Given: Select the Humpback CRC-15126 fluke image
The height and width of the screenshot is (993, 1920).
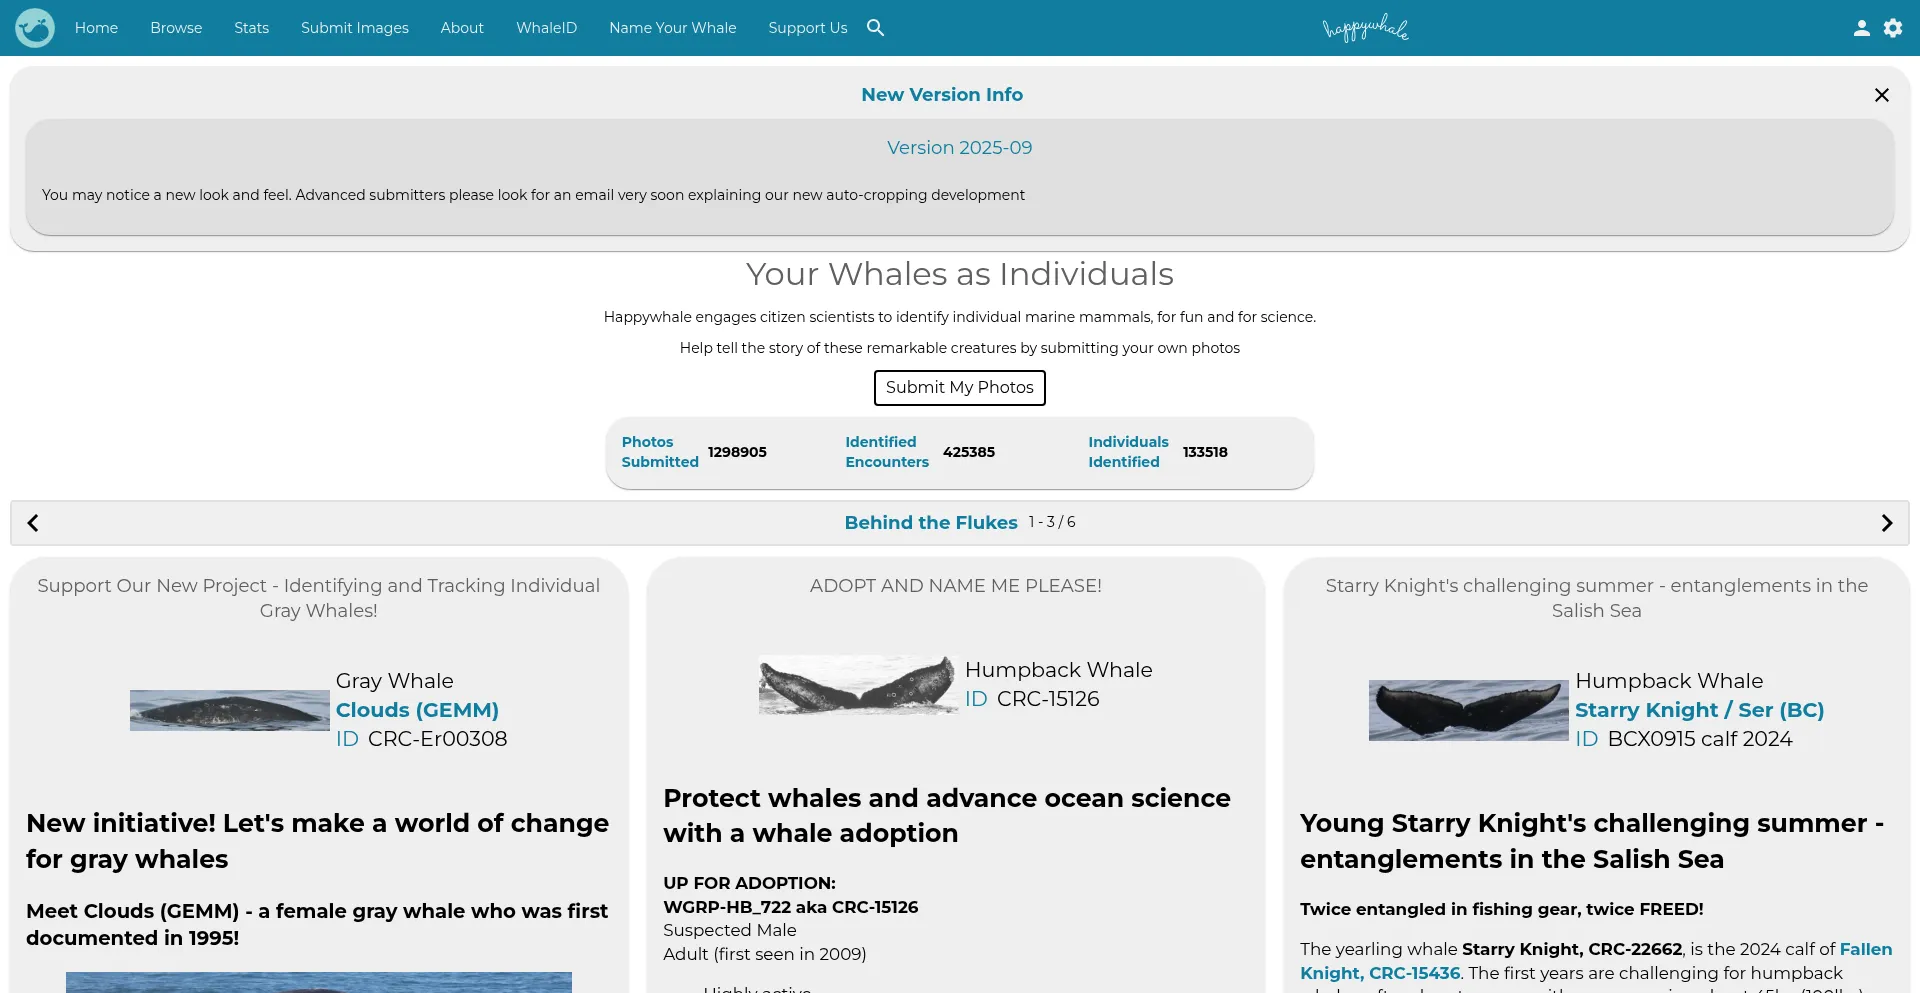Looking at the screenshot, I should 857,684.
